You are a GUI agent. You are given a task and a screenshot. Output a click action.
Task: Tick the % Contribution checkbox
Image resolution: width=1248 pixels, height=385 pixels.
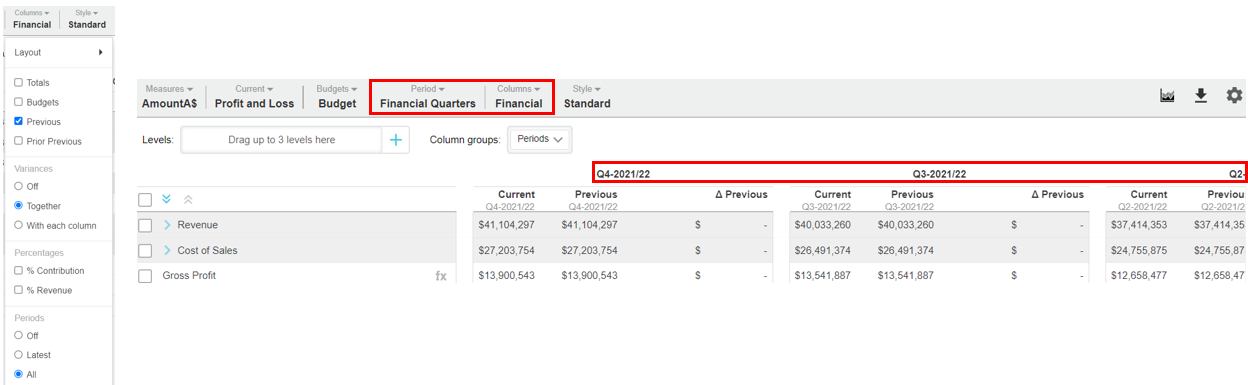coord(18,271)
